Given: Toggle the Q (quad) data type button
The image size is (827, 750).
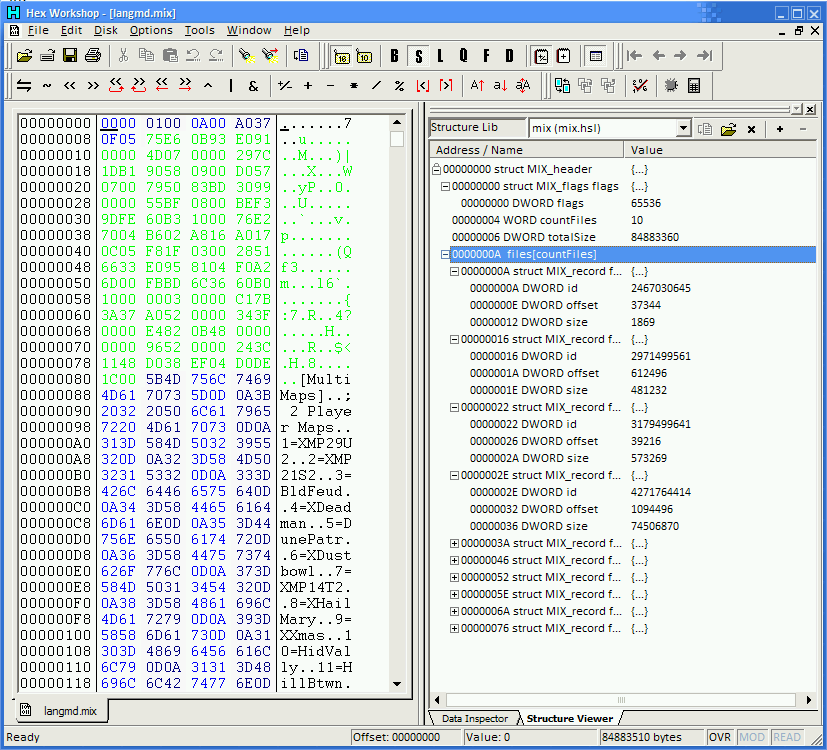Looking at the screenshot, I should (463, 55).
